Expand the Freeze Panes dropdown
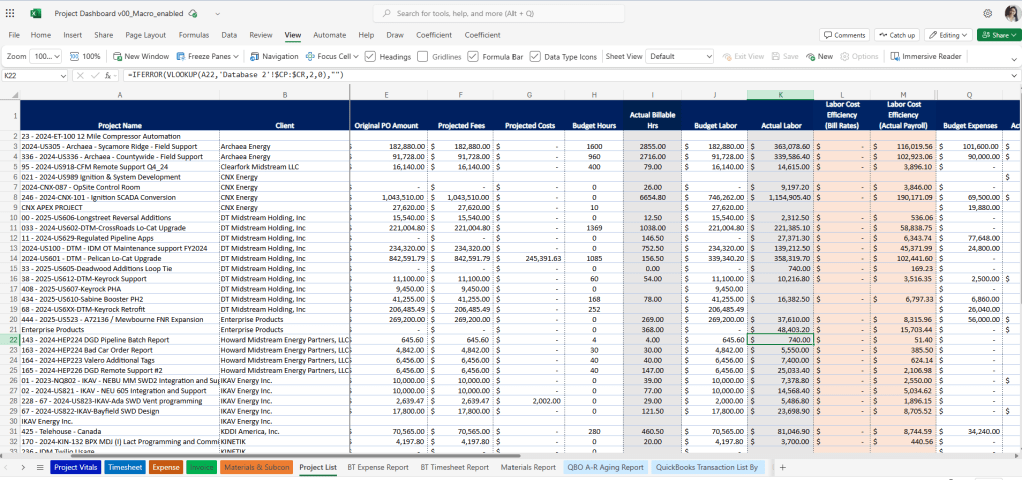 237,57
